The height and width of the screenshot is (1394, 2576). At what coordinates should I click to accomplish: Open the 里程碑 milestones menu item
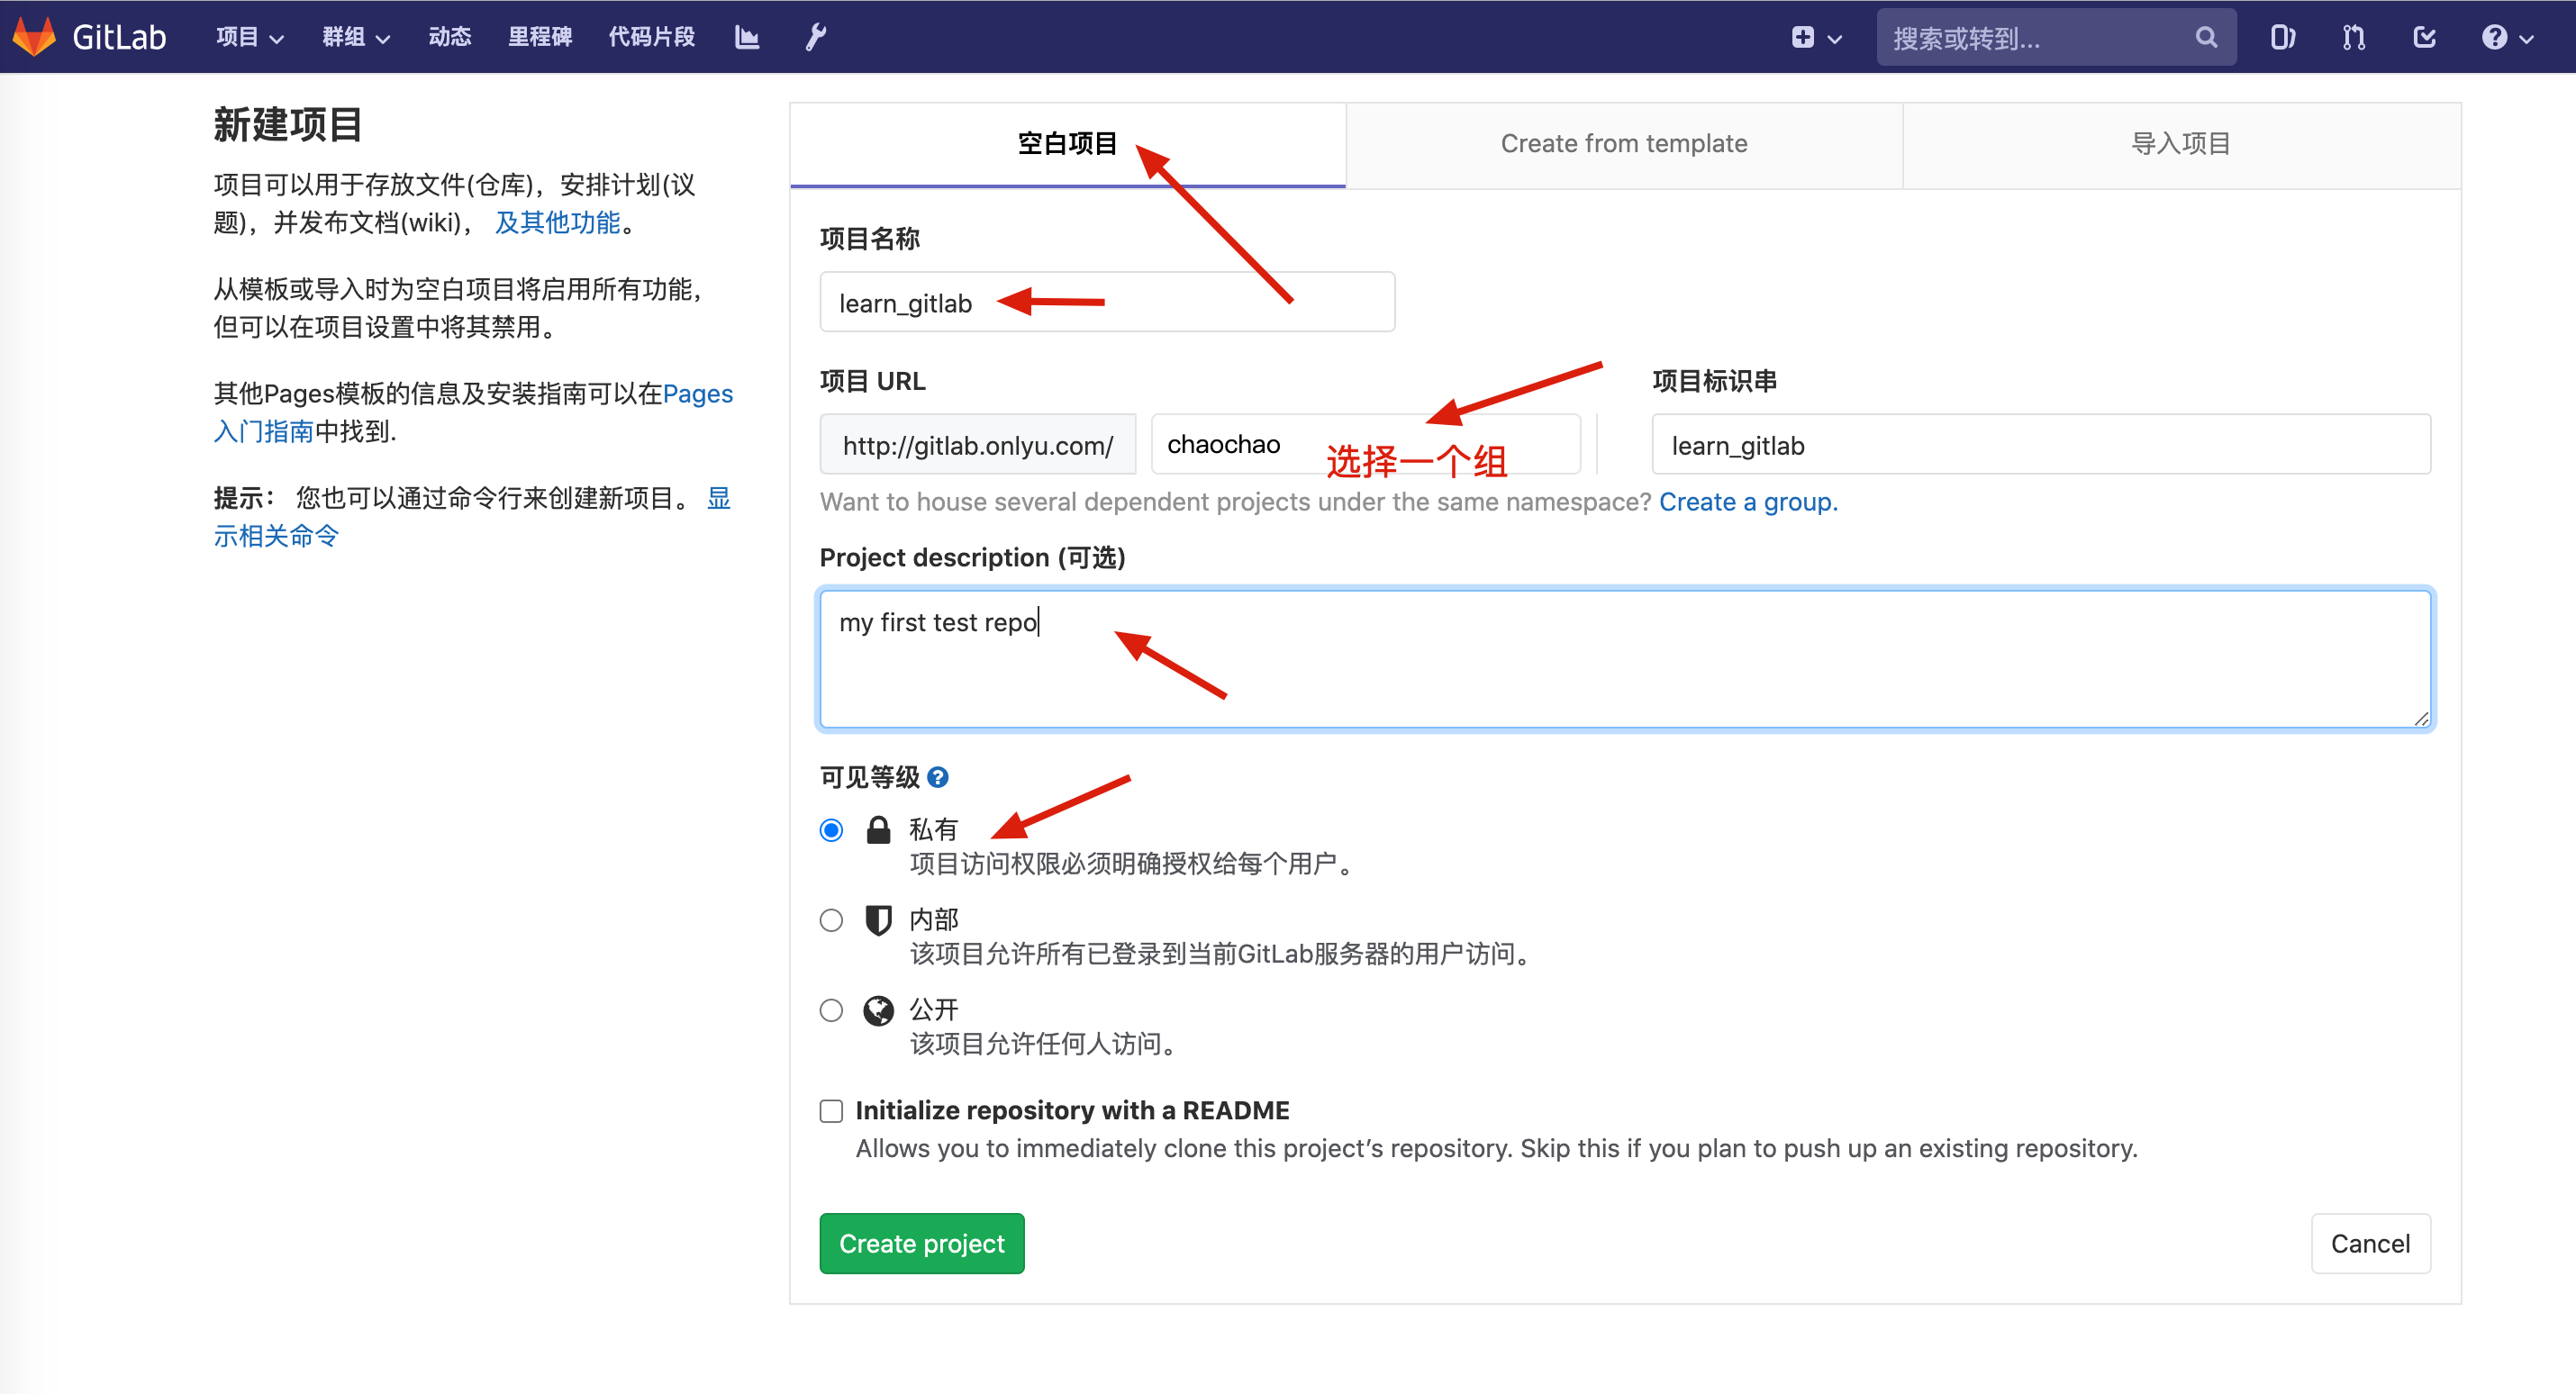click(x=540, y=37)
